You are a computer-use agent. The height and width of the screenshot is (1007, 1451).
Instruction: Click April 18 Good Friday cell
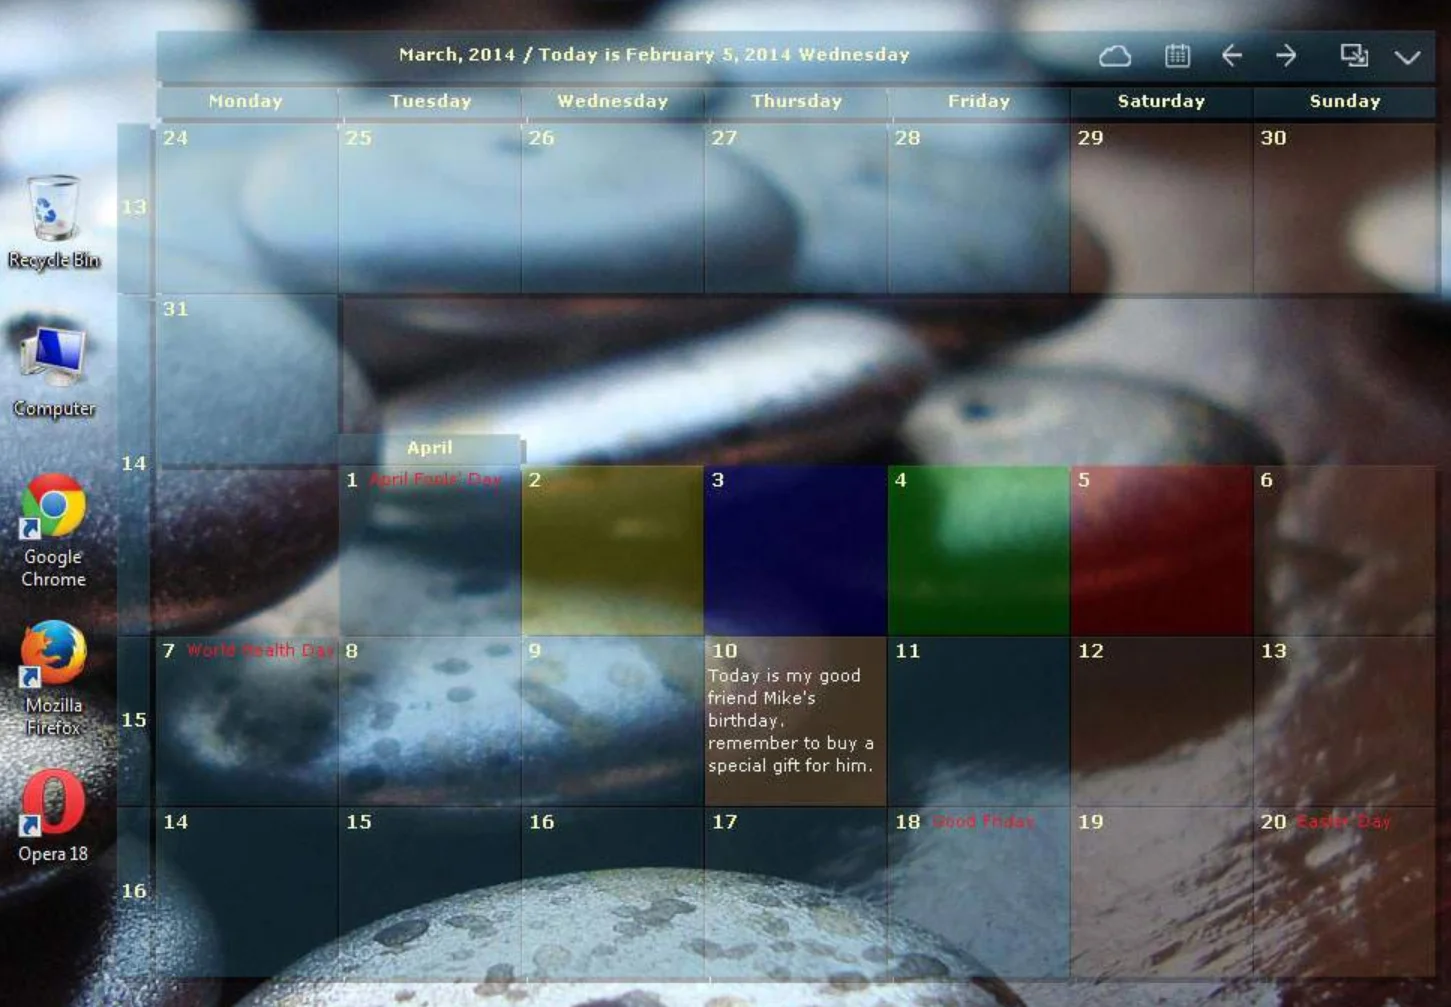[x=978, y=892]
